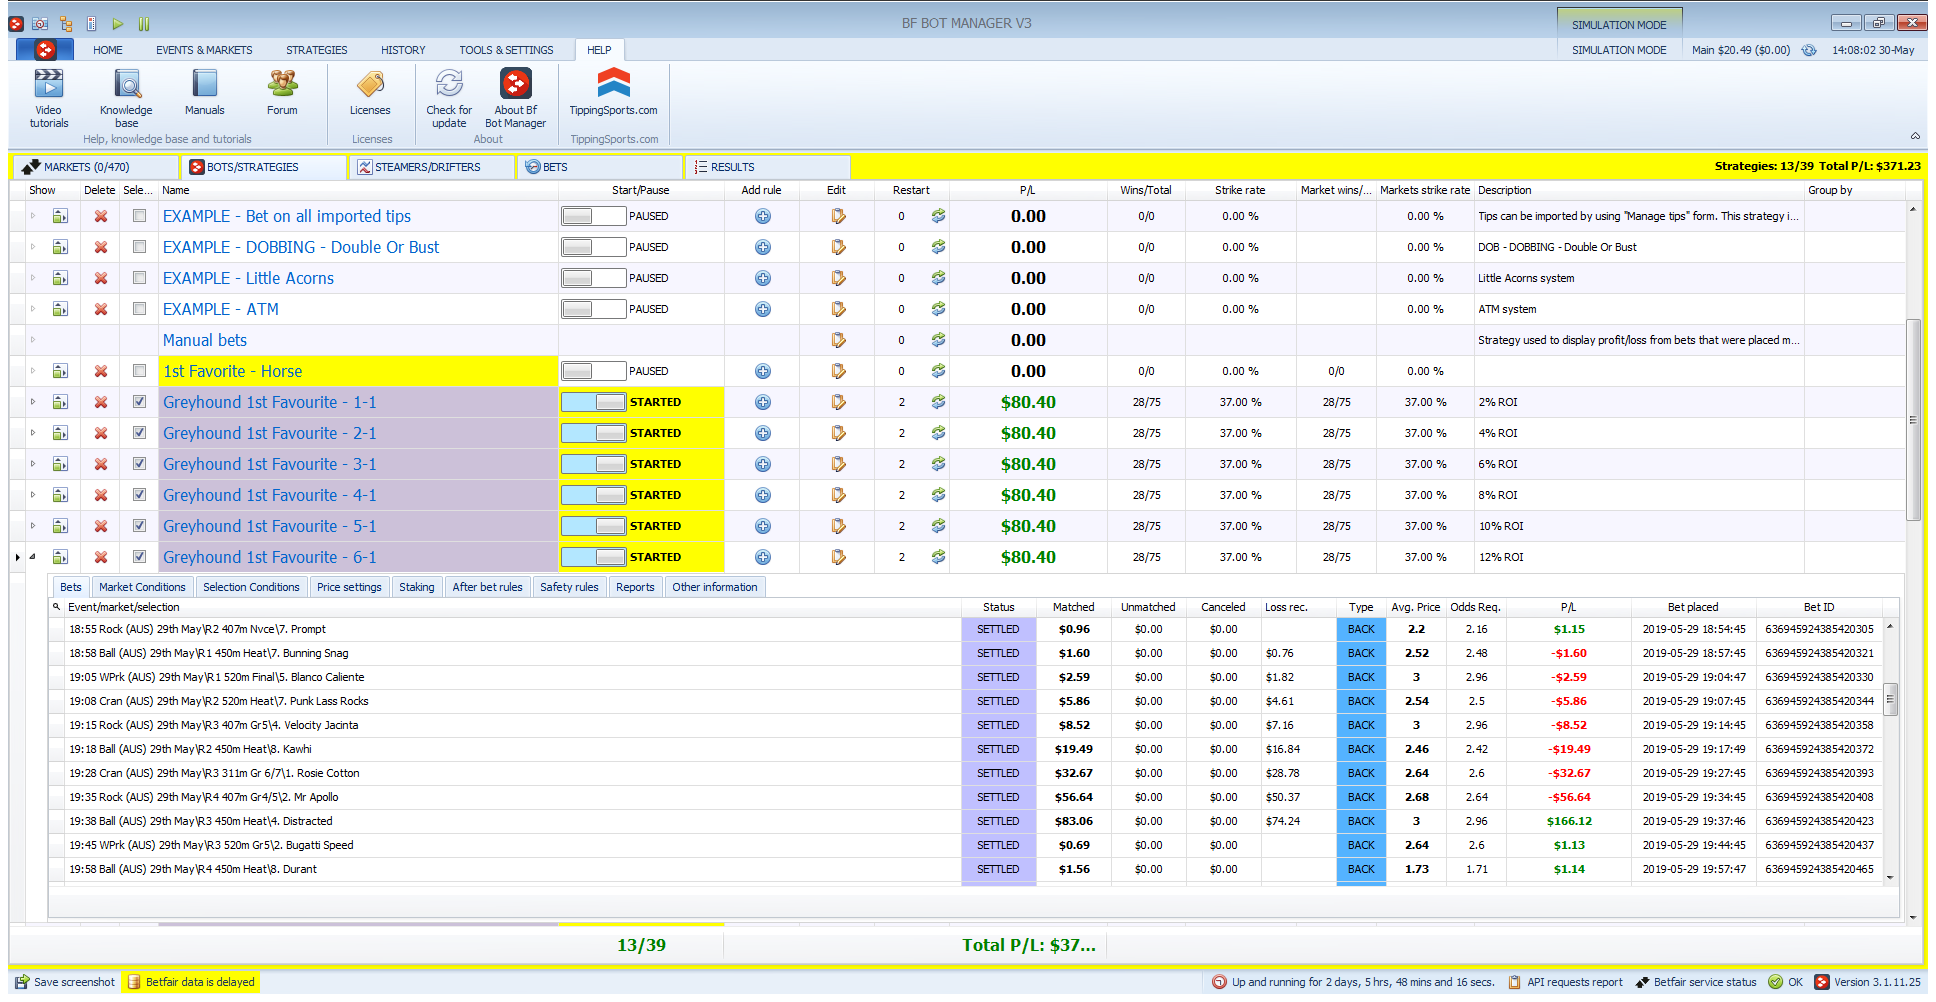Restart Greyhound 1st Favourite - 6-1 strategy

coord(938,557)
